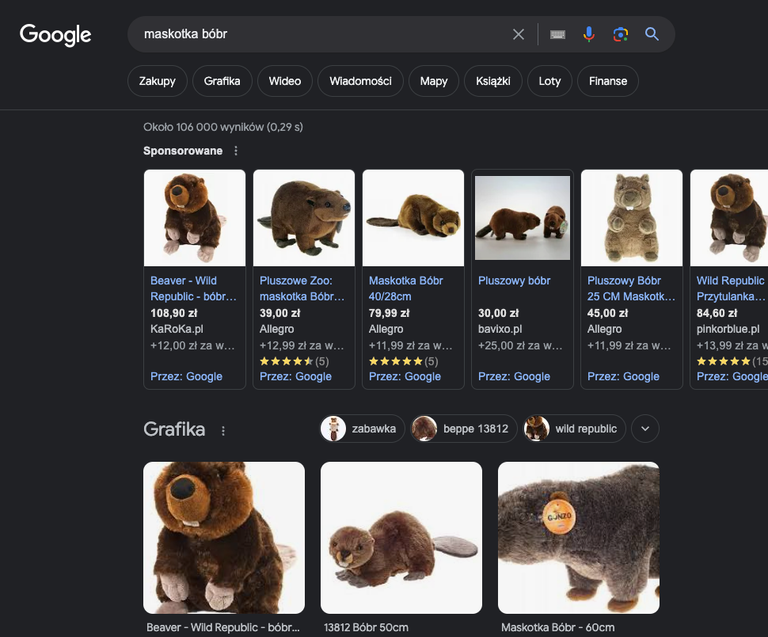Start voice search with the microphone icon
768x637 pixels.
589,34
